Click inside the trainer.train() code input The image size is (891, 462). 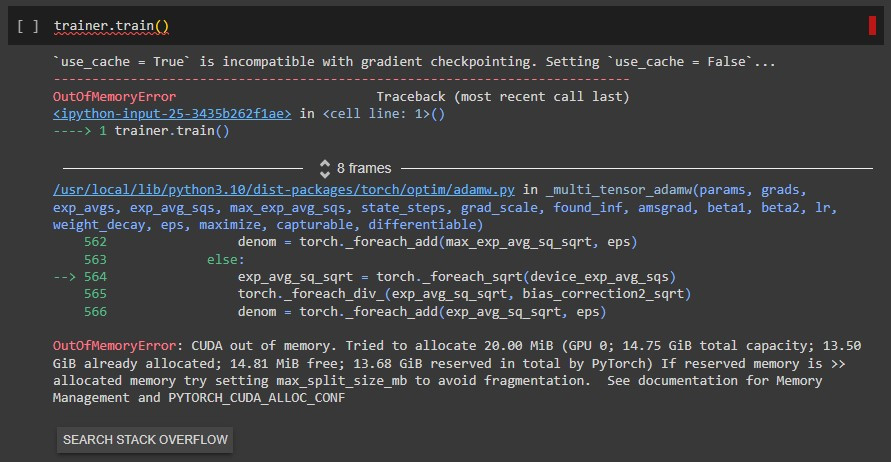coord(111,26)
